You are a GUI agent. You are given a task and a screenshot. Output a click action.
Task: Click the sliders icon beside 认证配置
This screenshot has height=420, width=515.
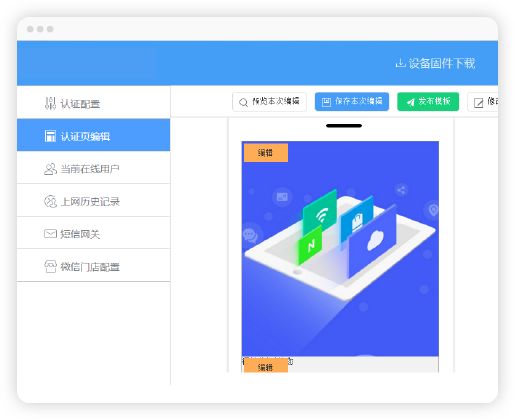coord(50,103)
